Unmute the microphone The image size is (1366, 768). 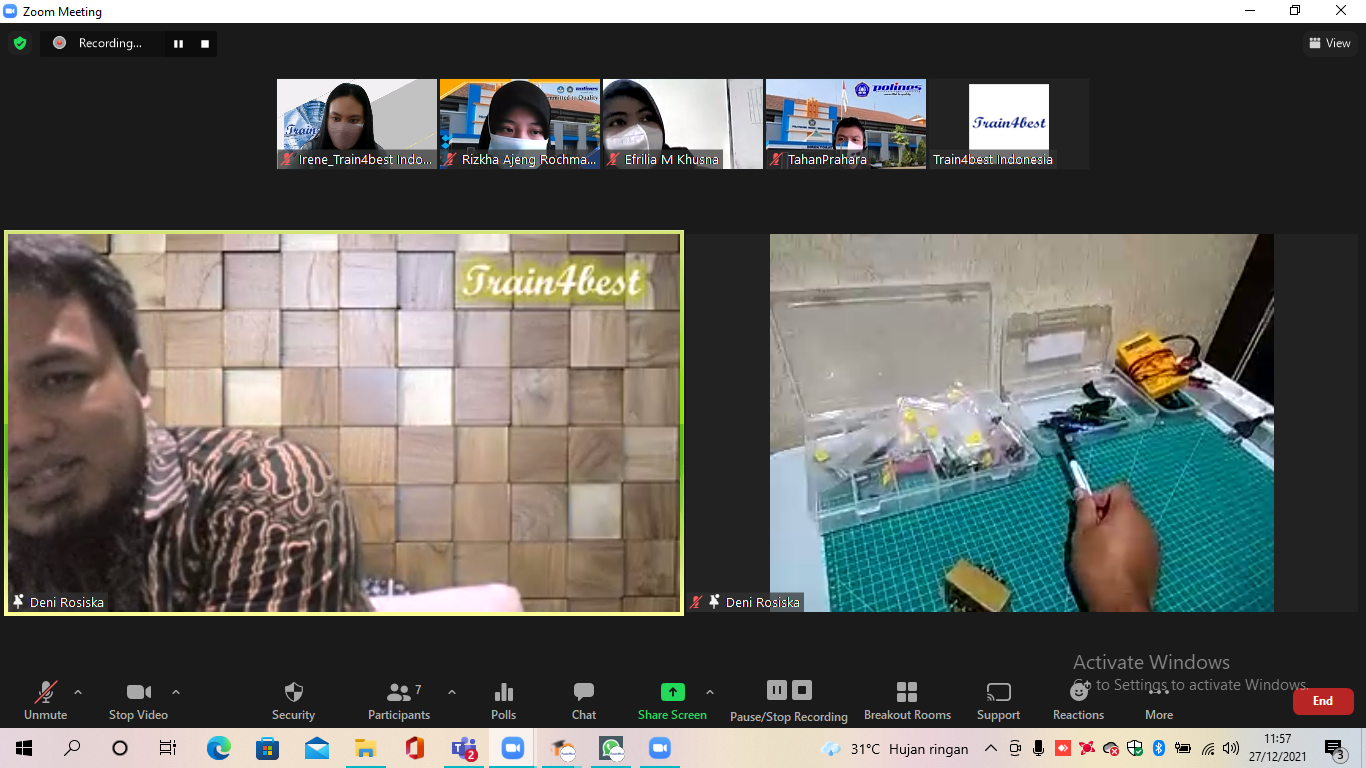[46, 693]
